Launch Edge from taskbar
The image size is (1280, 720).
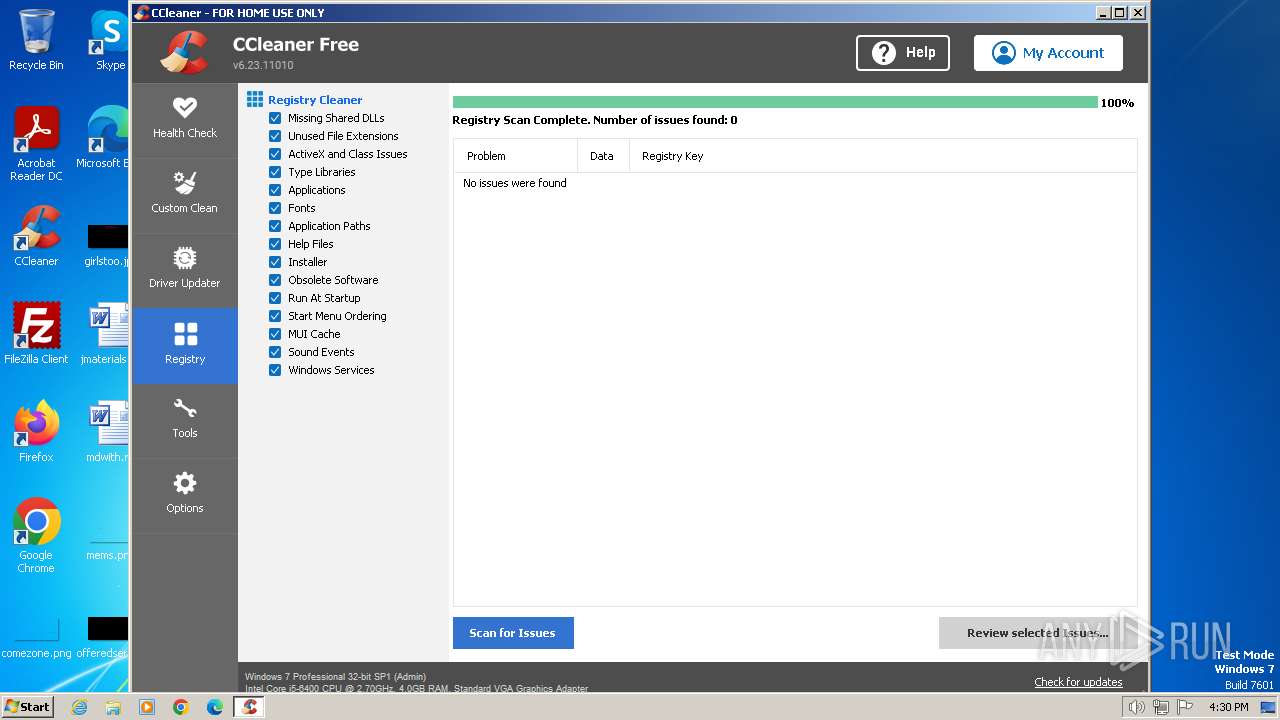(215, 707)
